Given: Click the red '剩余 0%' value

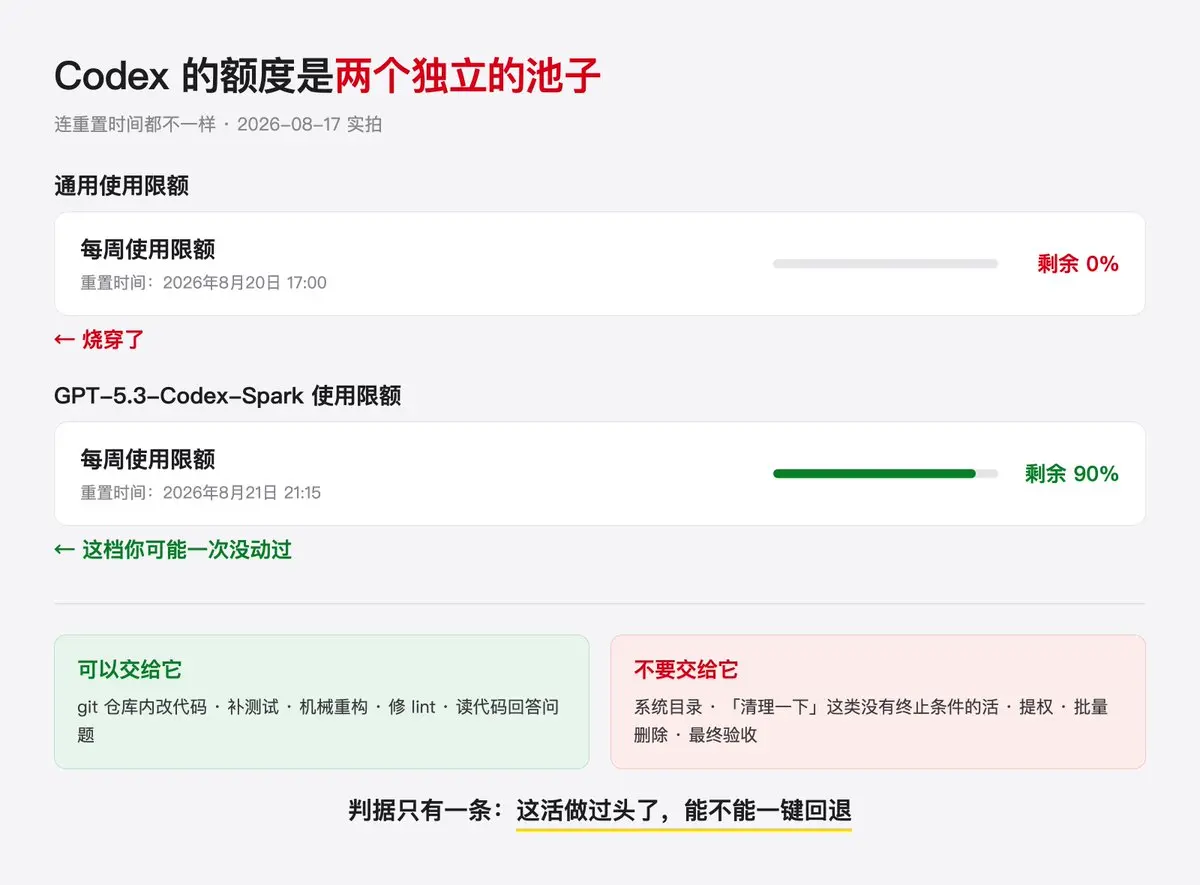Looking at the screenshot, I should pos(1078,264).
